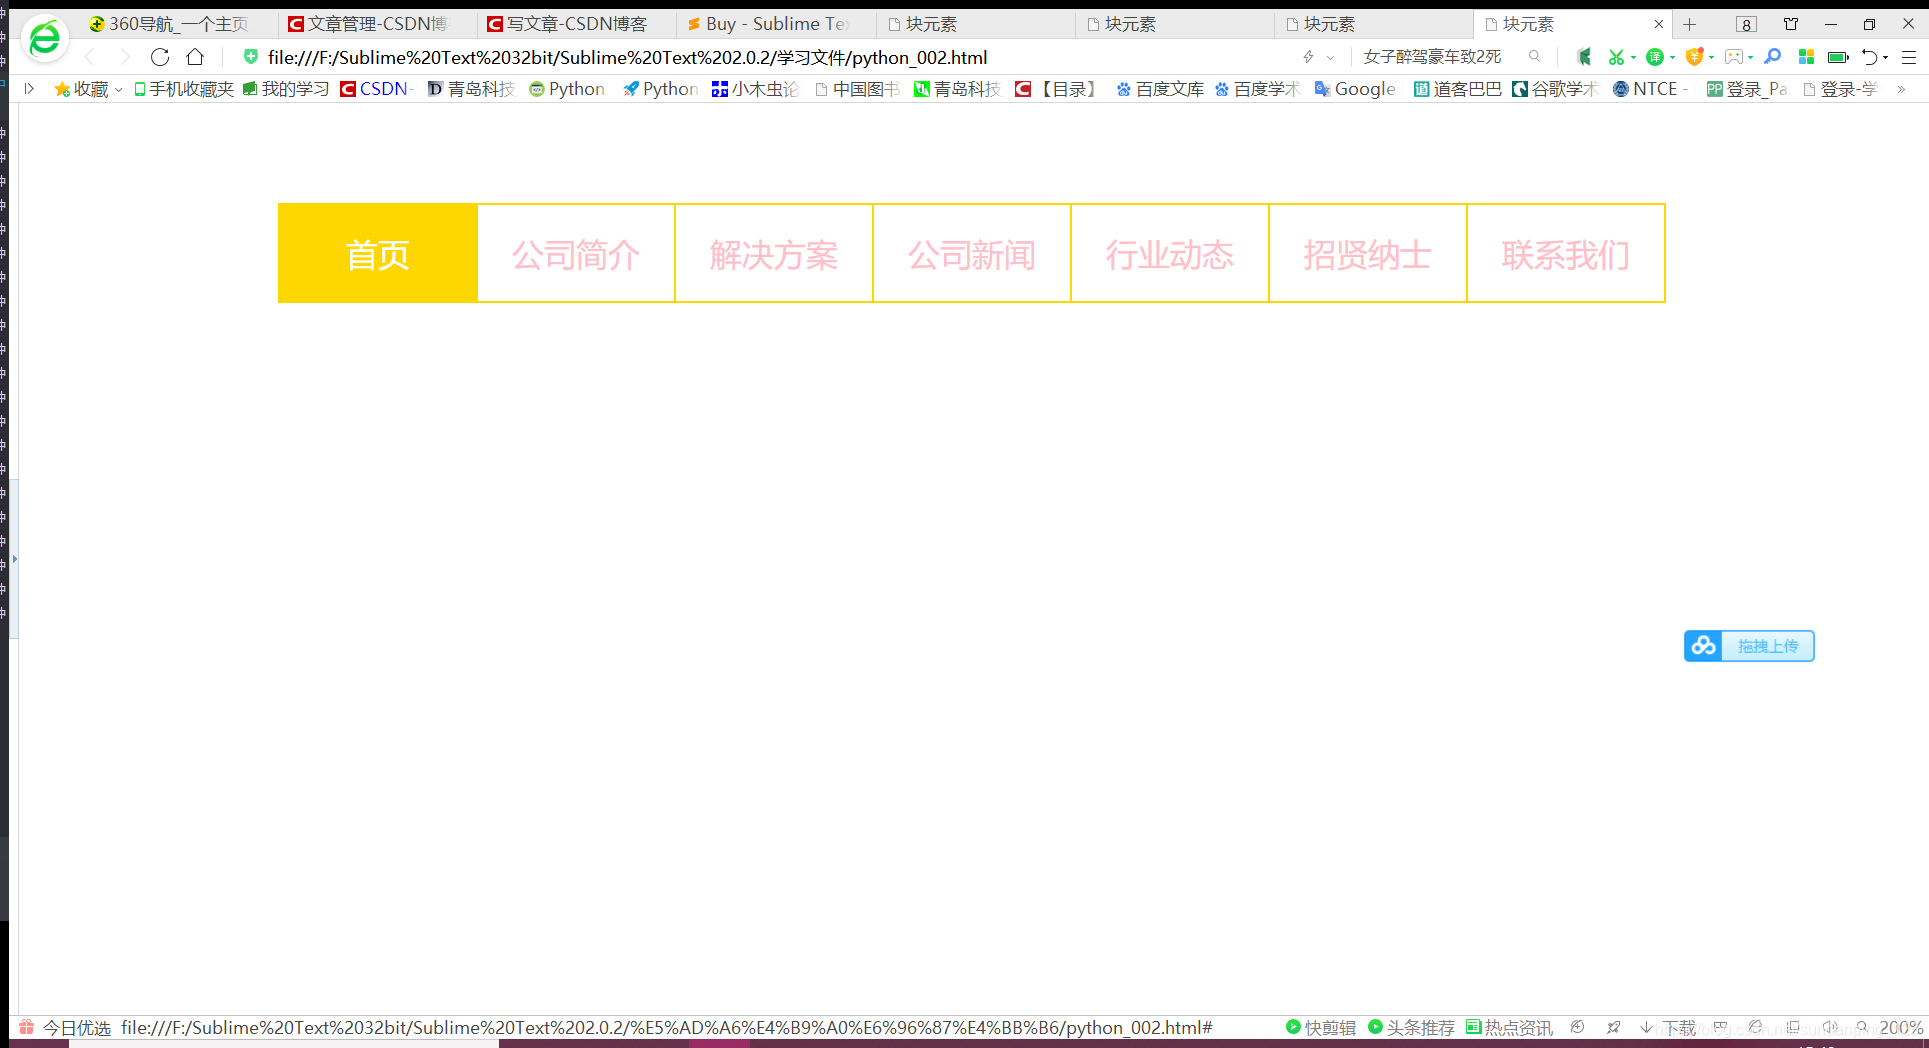
Task: Click the password key icon
Action: tap(1773, 57)
